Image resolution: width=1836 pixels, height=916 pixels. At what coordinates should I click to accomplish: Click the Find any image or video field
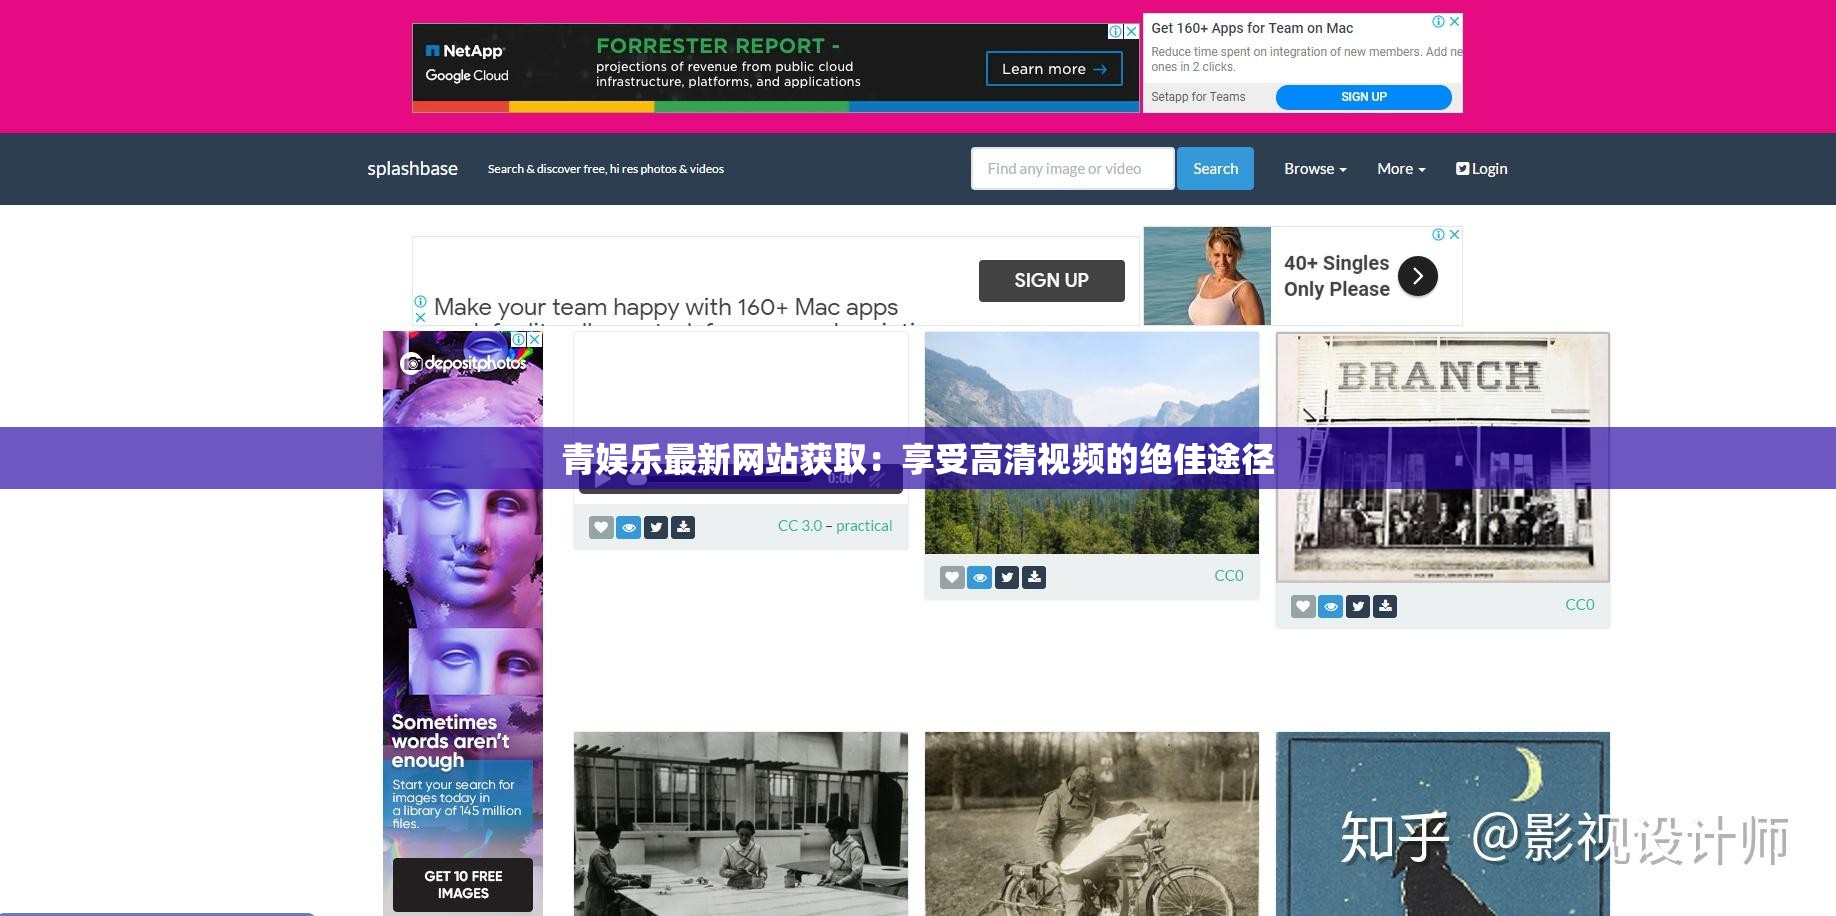tap(1071, 168)
